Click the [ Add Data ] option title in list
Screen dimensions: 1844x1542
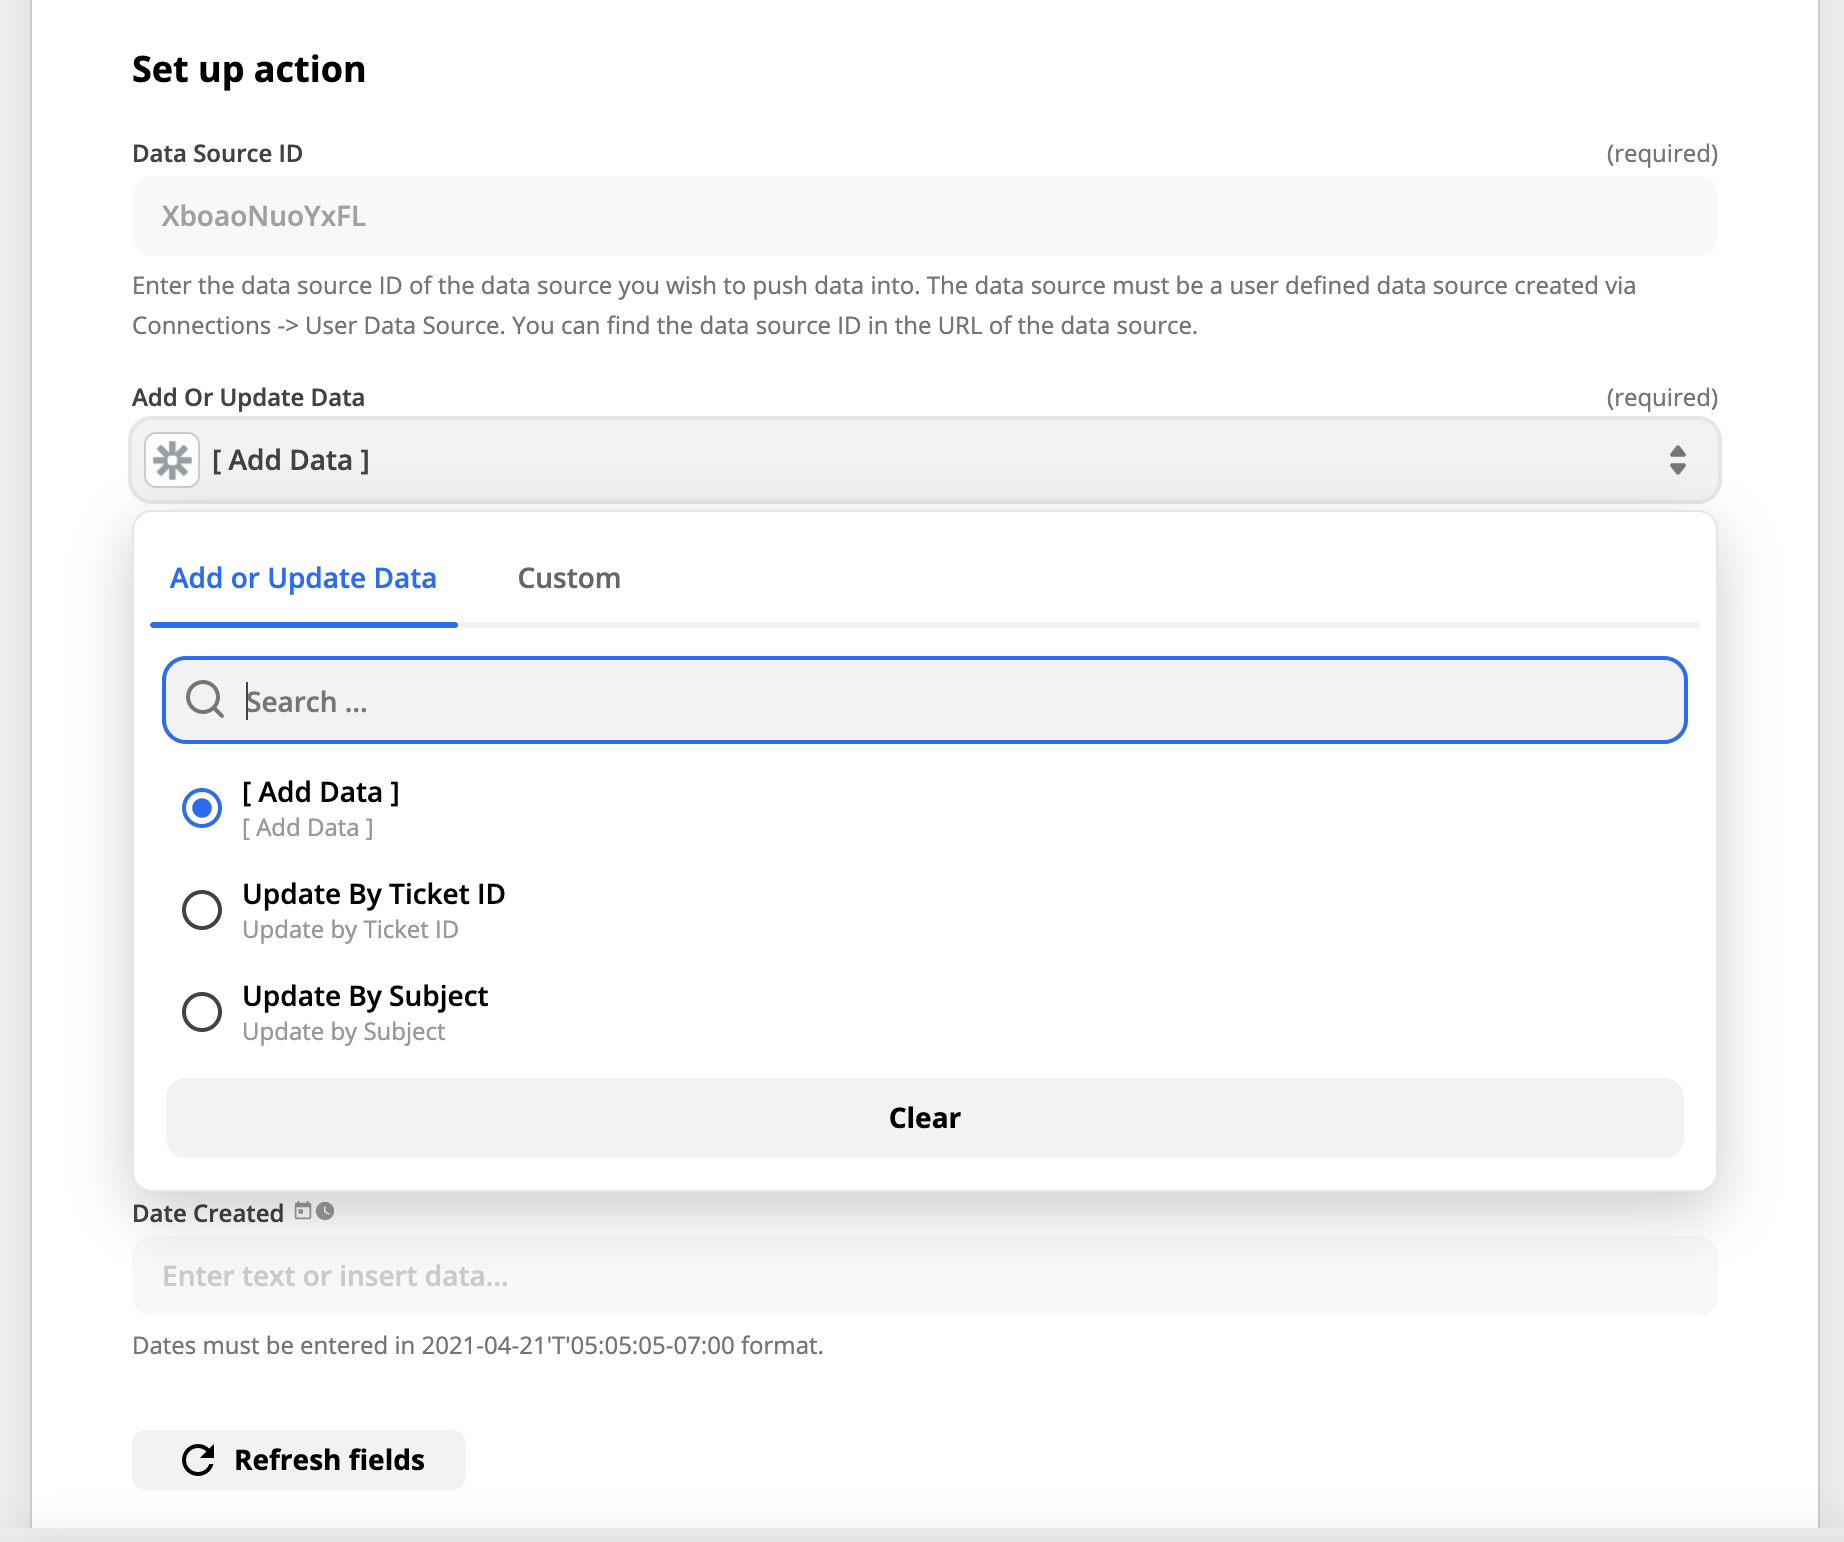coord(320,792)
